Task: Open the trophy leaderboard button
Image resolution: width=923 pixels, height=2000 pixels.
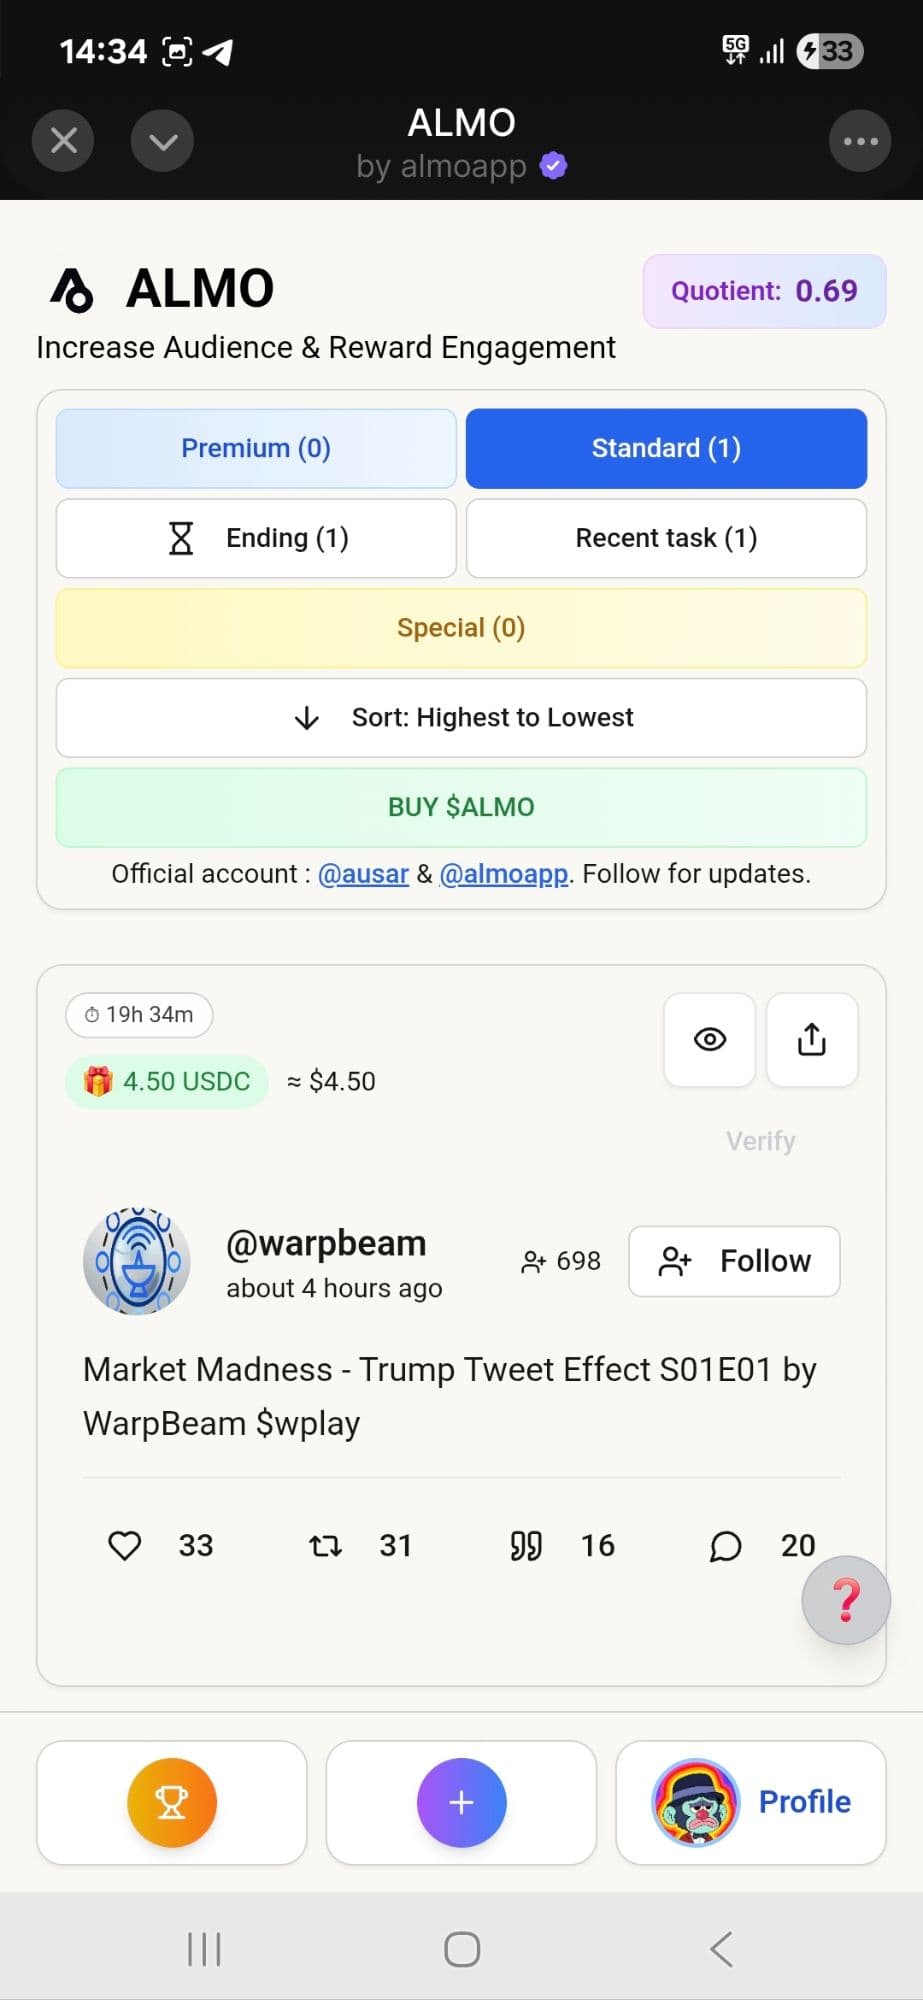Action: (172, 1802)
